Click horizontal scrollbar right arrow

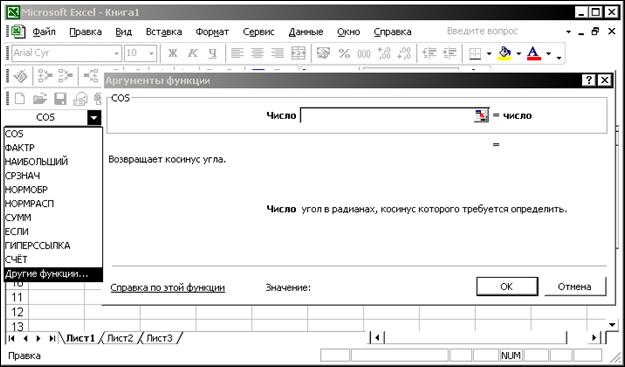pyautogui.click(x=594, y=338)
